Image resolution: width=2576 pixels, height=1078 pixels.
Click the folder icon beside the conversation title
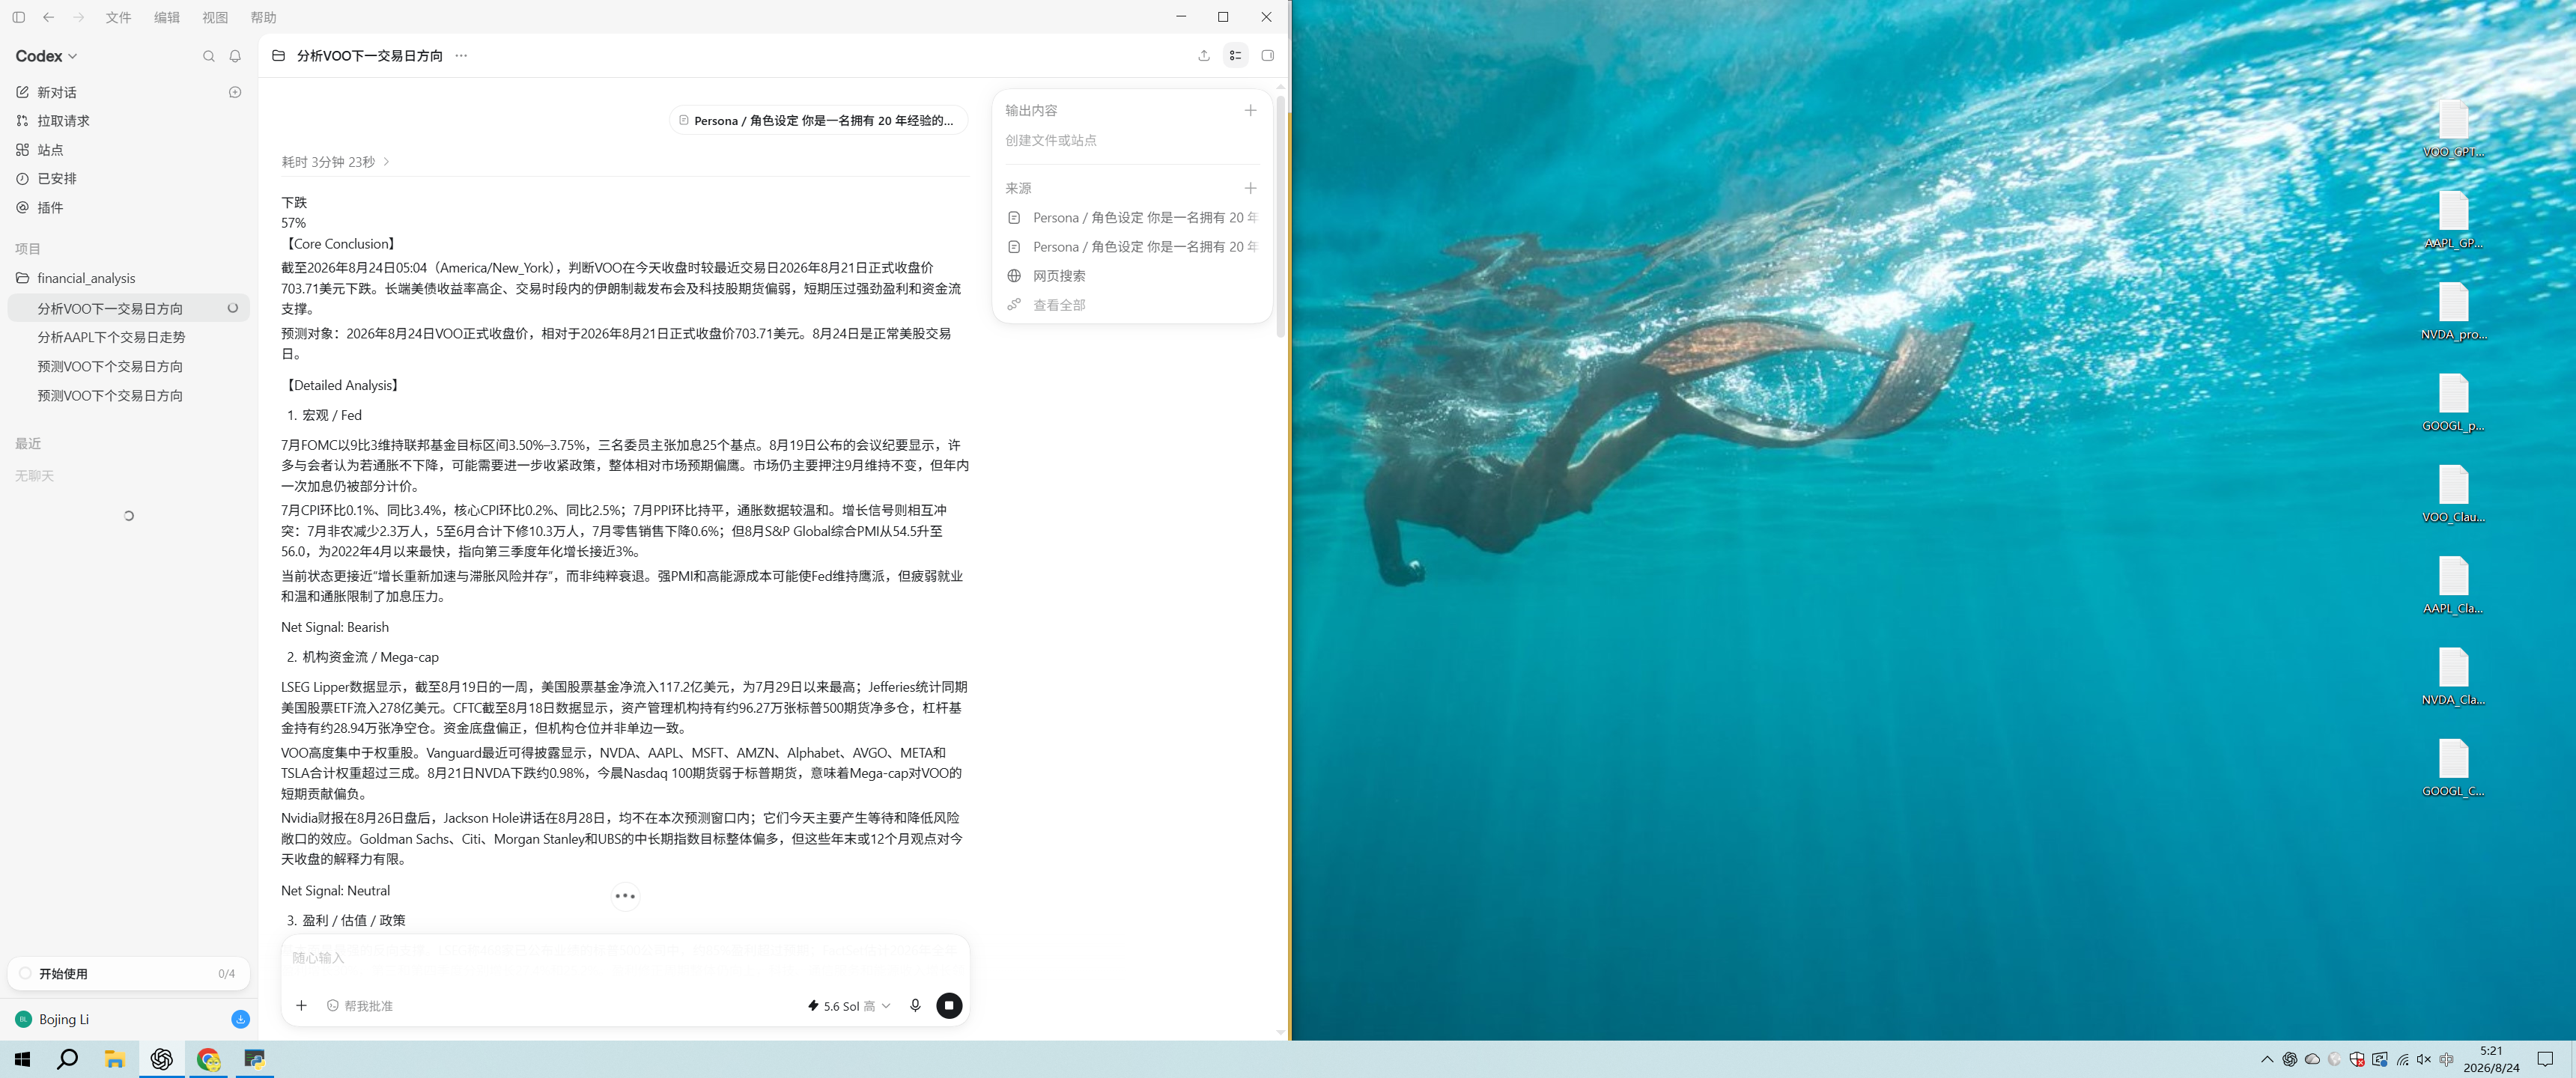click(278, 56)
